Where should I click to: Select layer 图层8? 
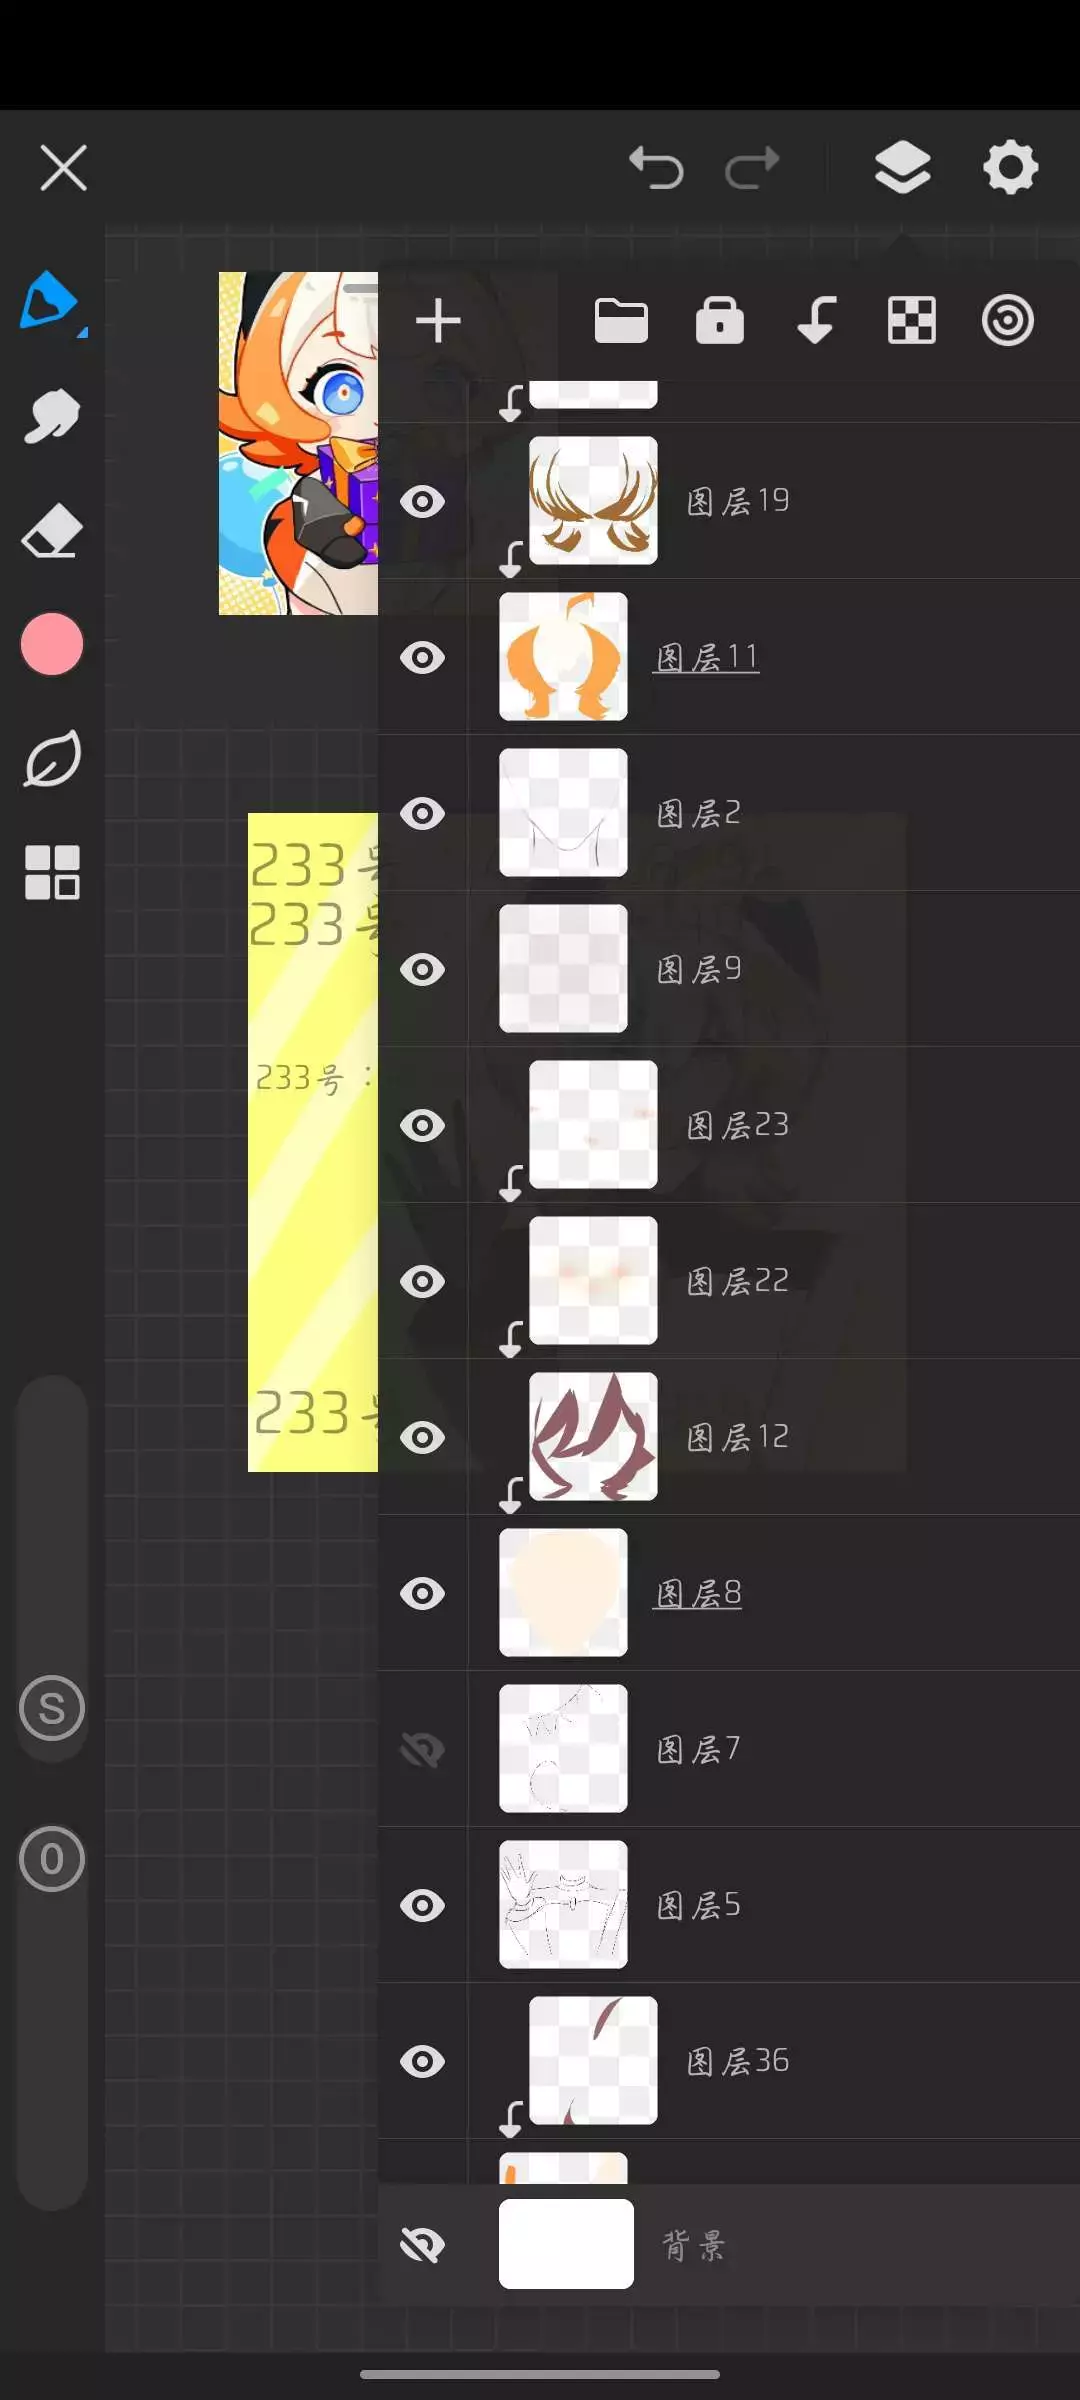pyautogui.click(x=727, y=1593)
